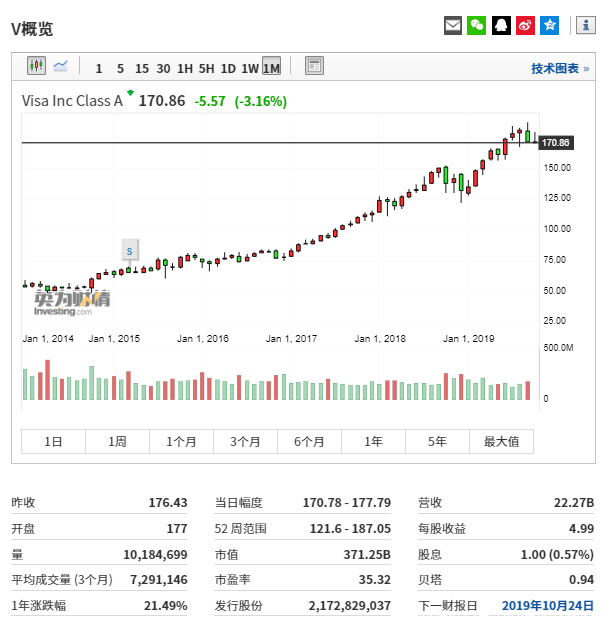
Task: Click 52 周范围 value 121.6 - 187.05
Action: [x=350, y=529]
